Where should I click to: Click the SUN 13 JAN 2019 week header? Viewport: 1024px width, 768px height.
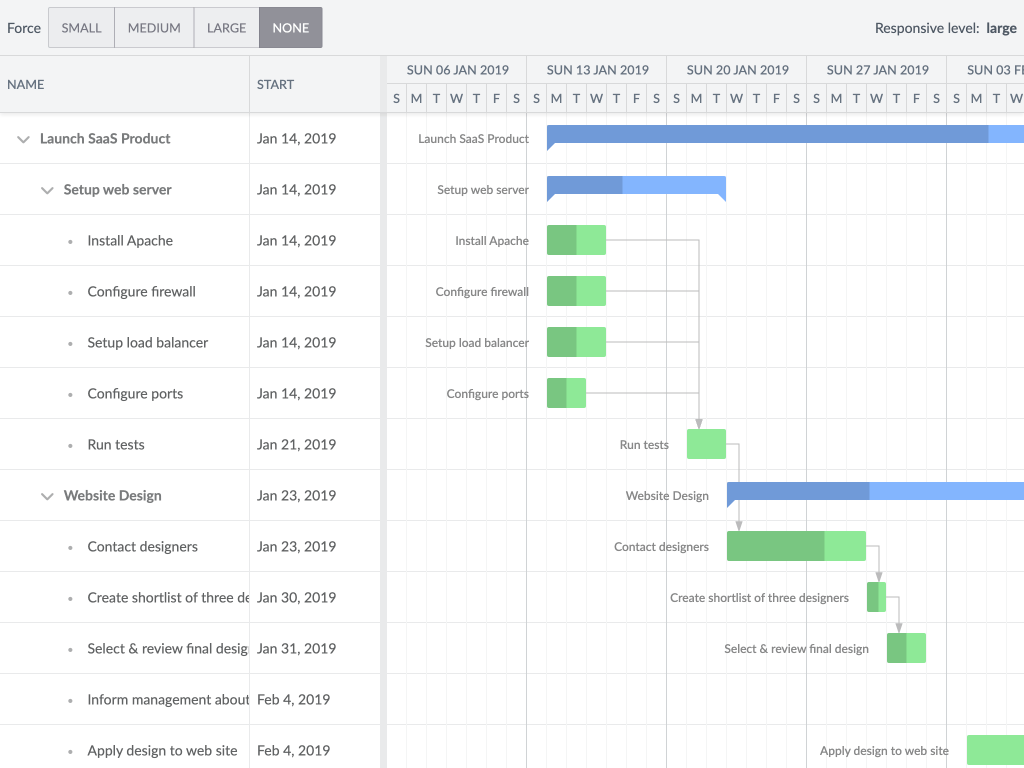[x=597, y=70]
